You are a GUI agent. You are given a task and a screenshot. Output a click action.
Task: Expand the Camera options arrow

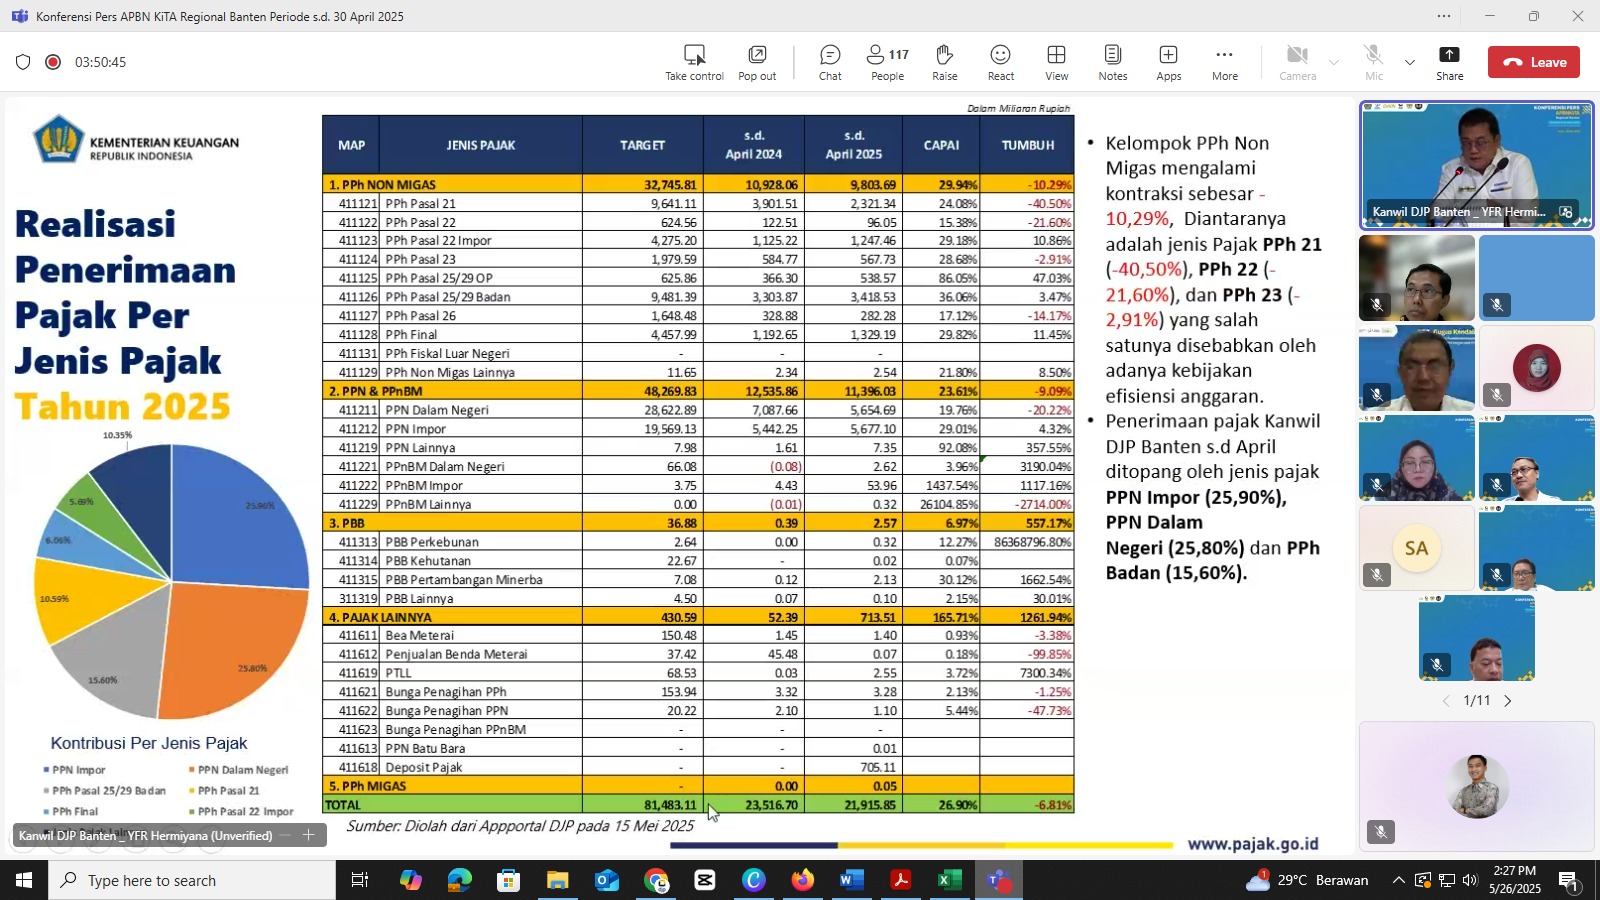[1334, 63]
